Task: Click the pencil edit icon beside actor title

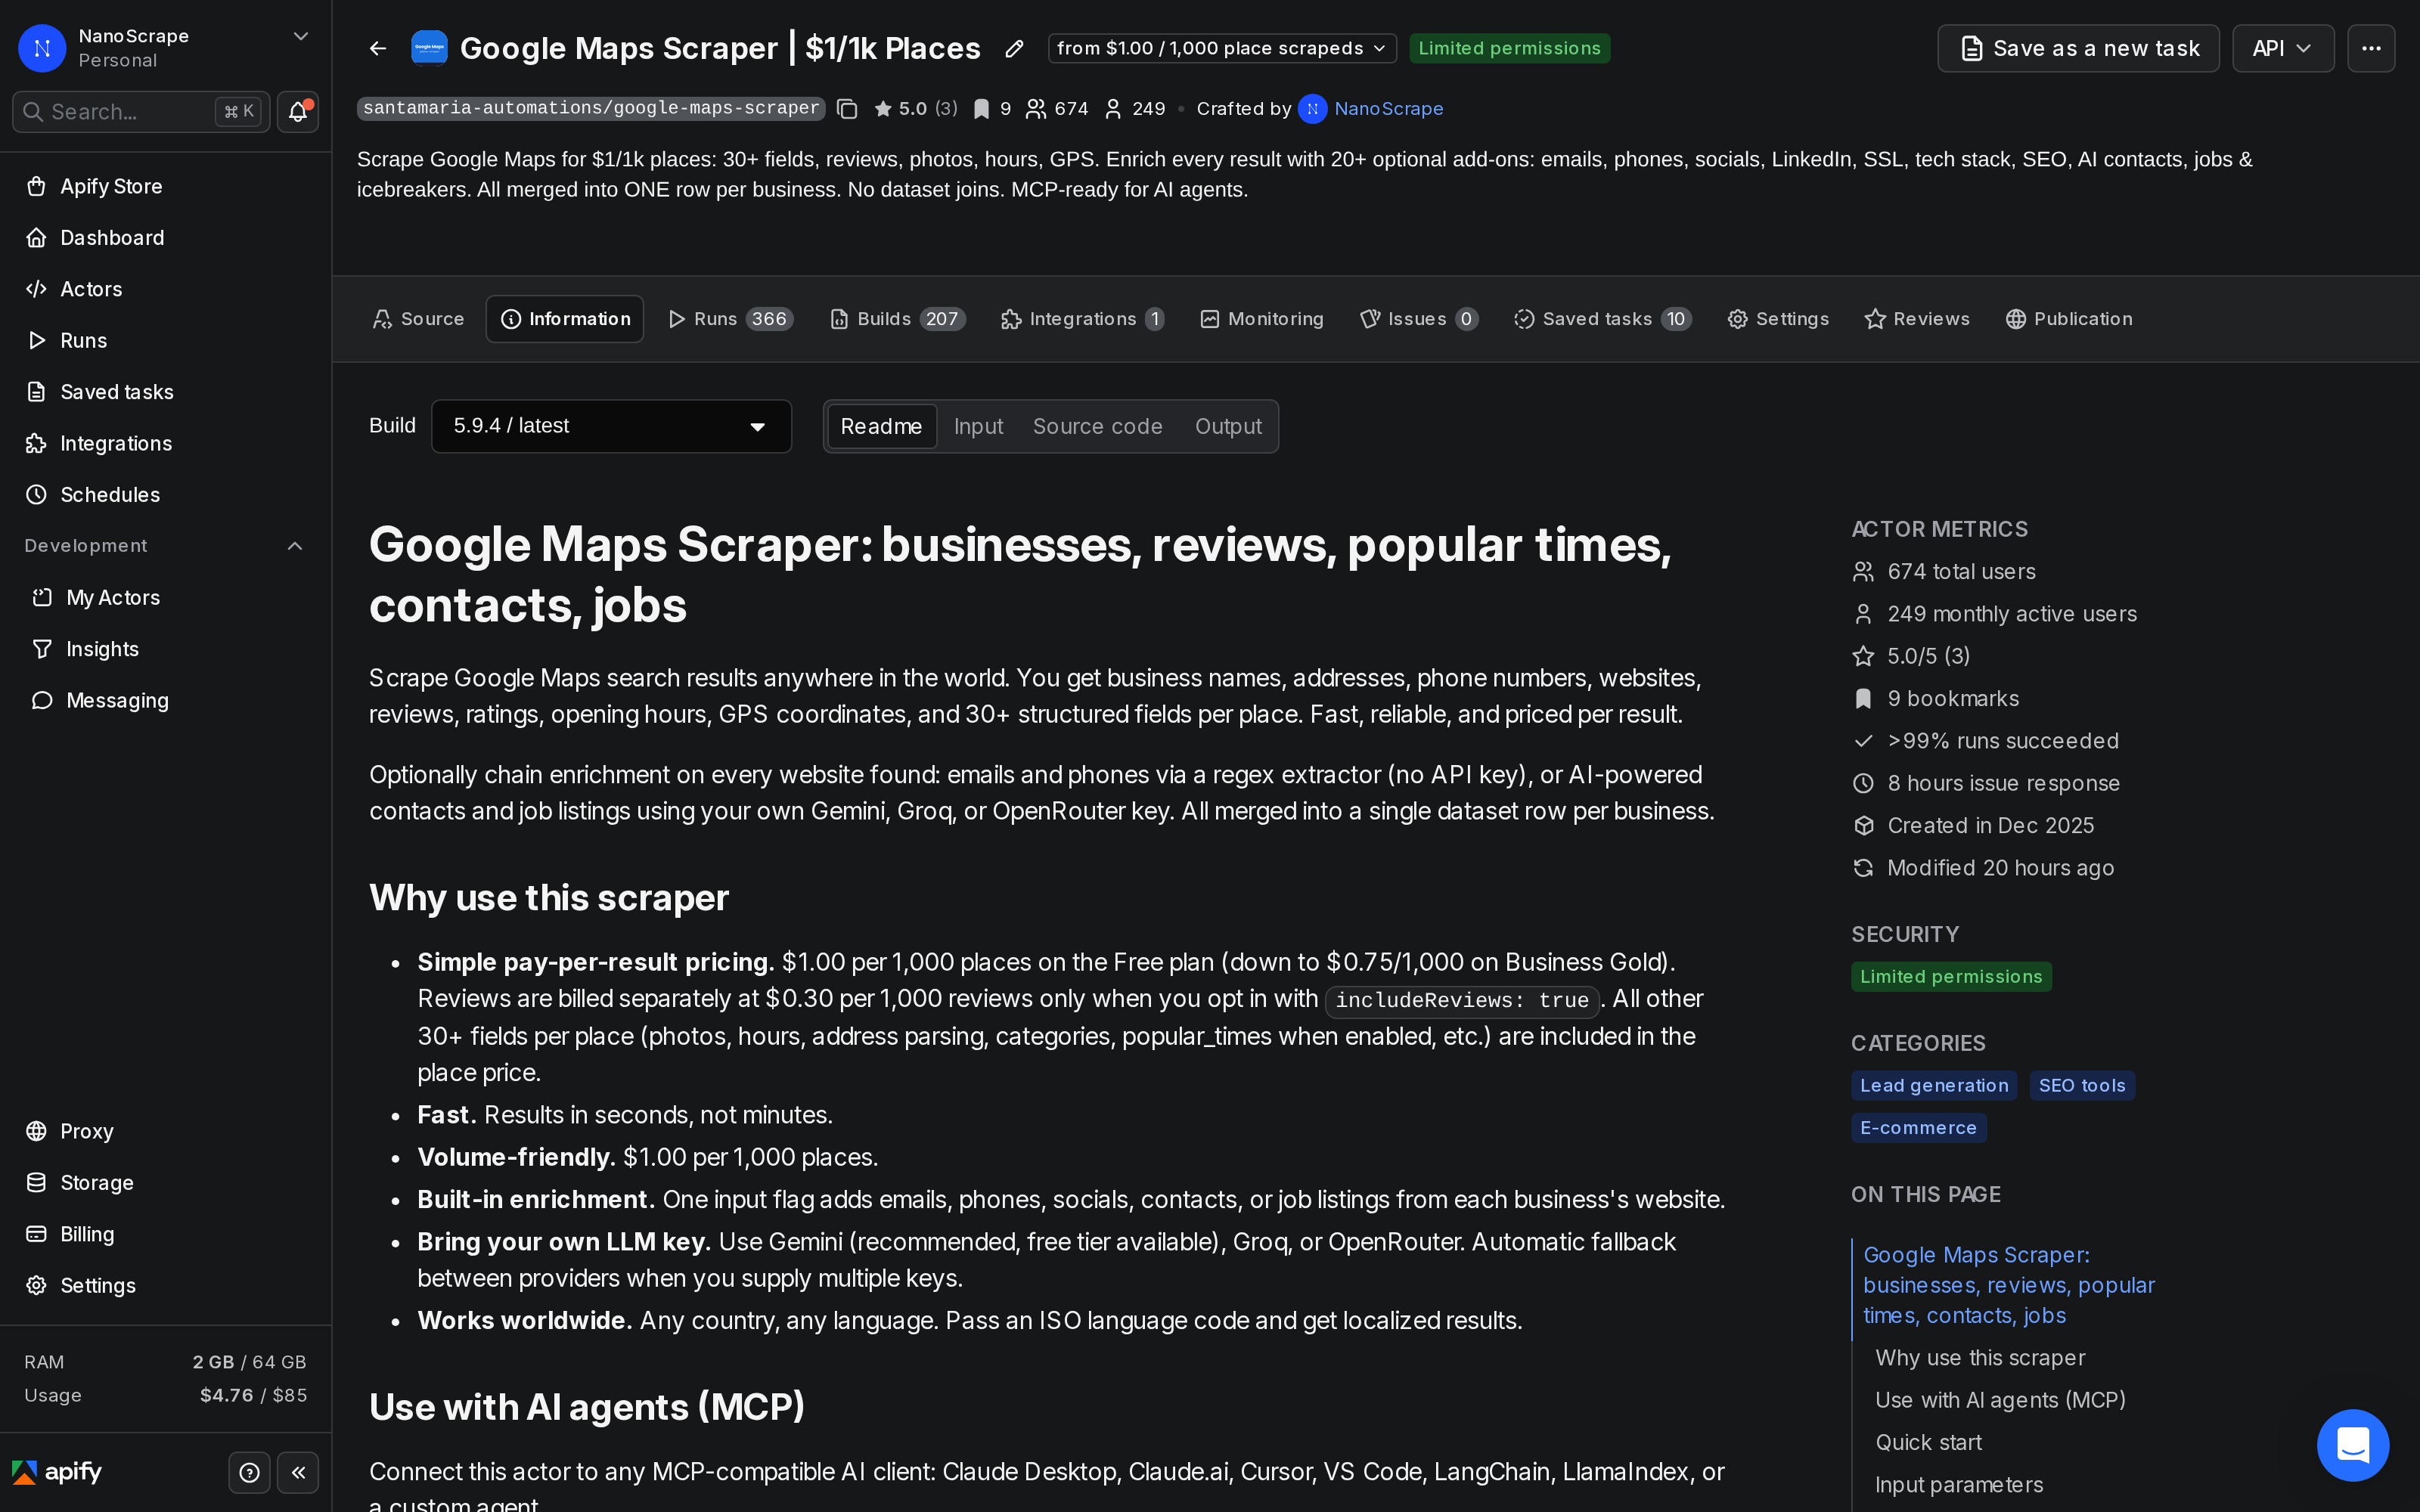Action: [1014, 48]
